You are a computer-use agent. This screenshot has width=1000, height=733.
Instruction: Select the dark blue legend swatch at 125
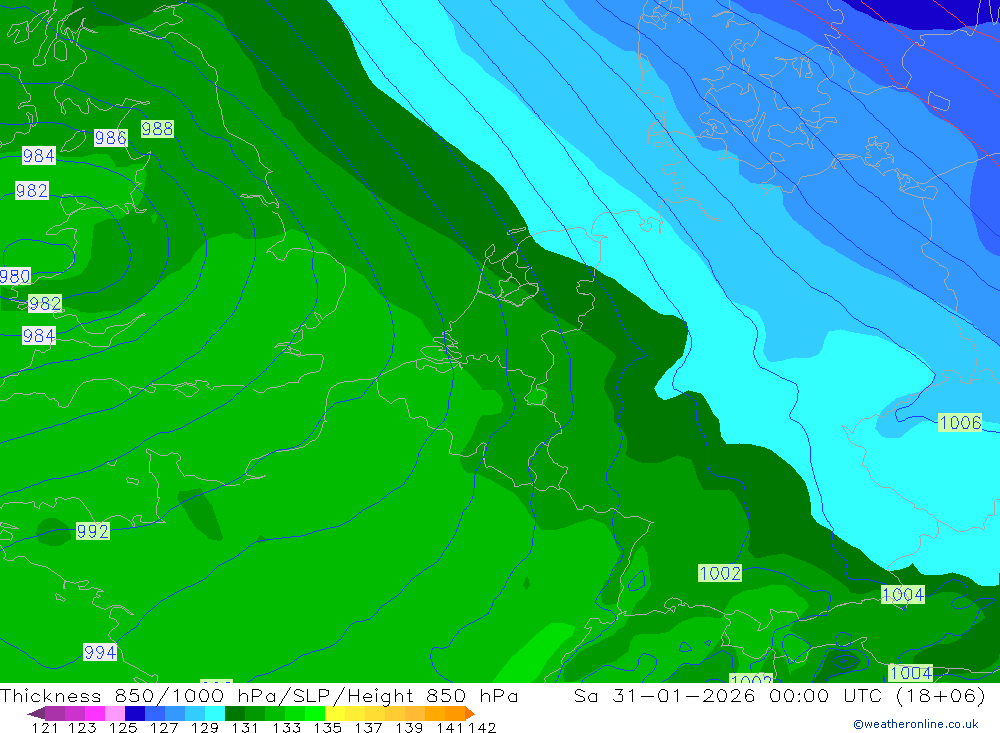135,713
